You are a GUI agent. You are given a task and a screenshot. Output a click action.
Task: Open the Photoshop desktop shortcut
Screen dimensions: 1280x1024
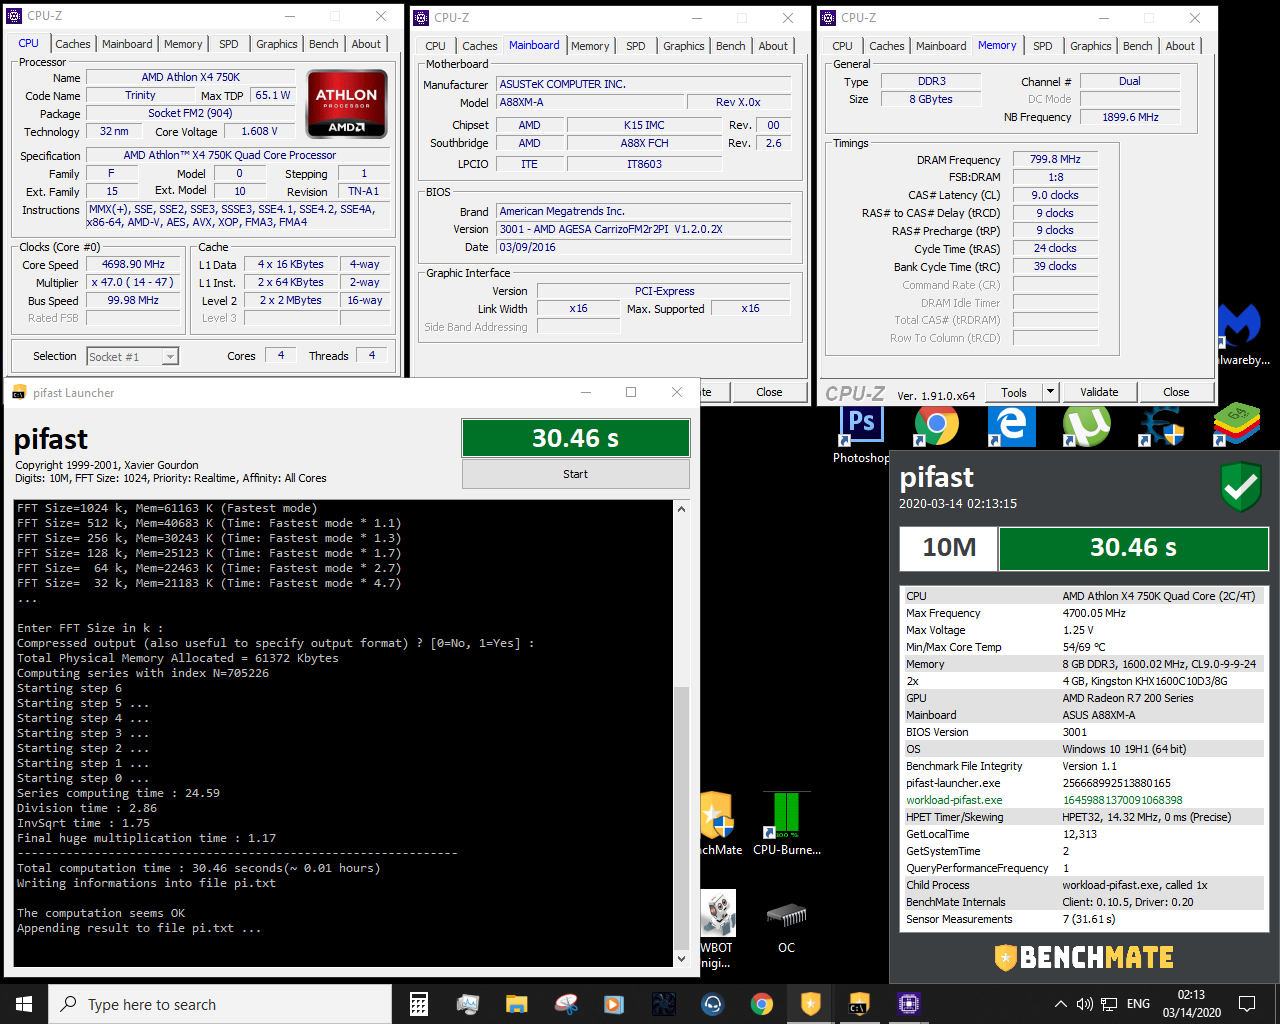tap(861, 435)
